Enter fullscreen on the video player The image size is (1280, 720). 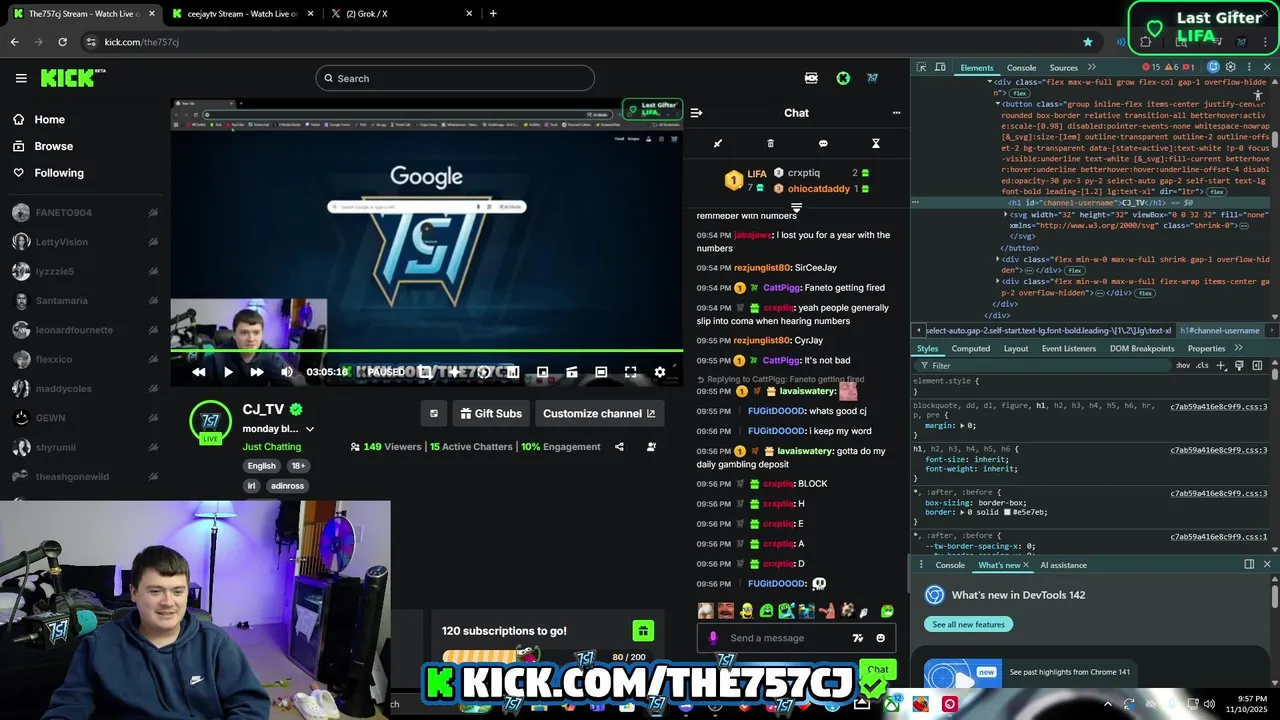[x=630, y=372]
